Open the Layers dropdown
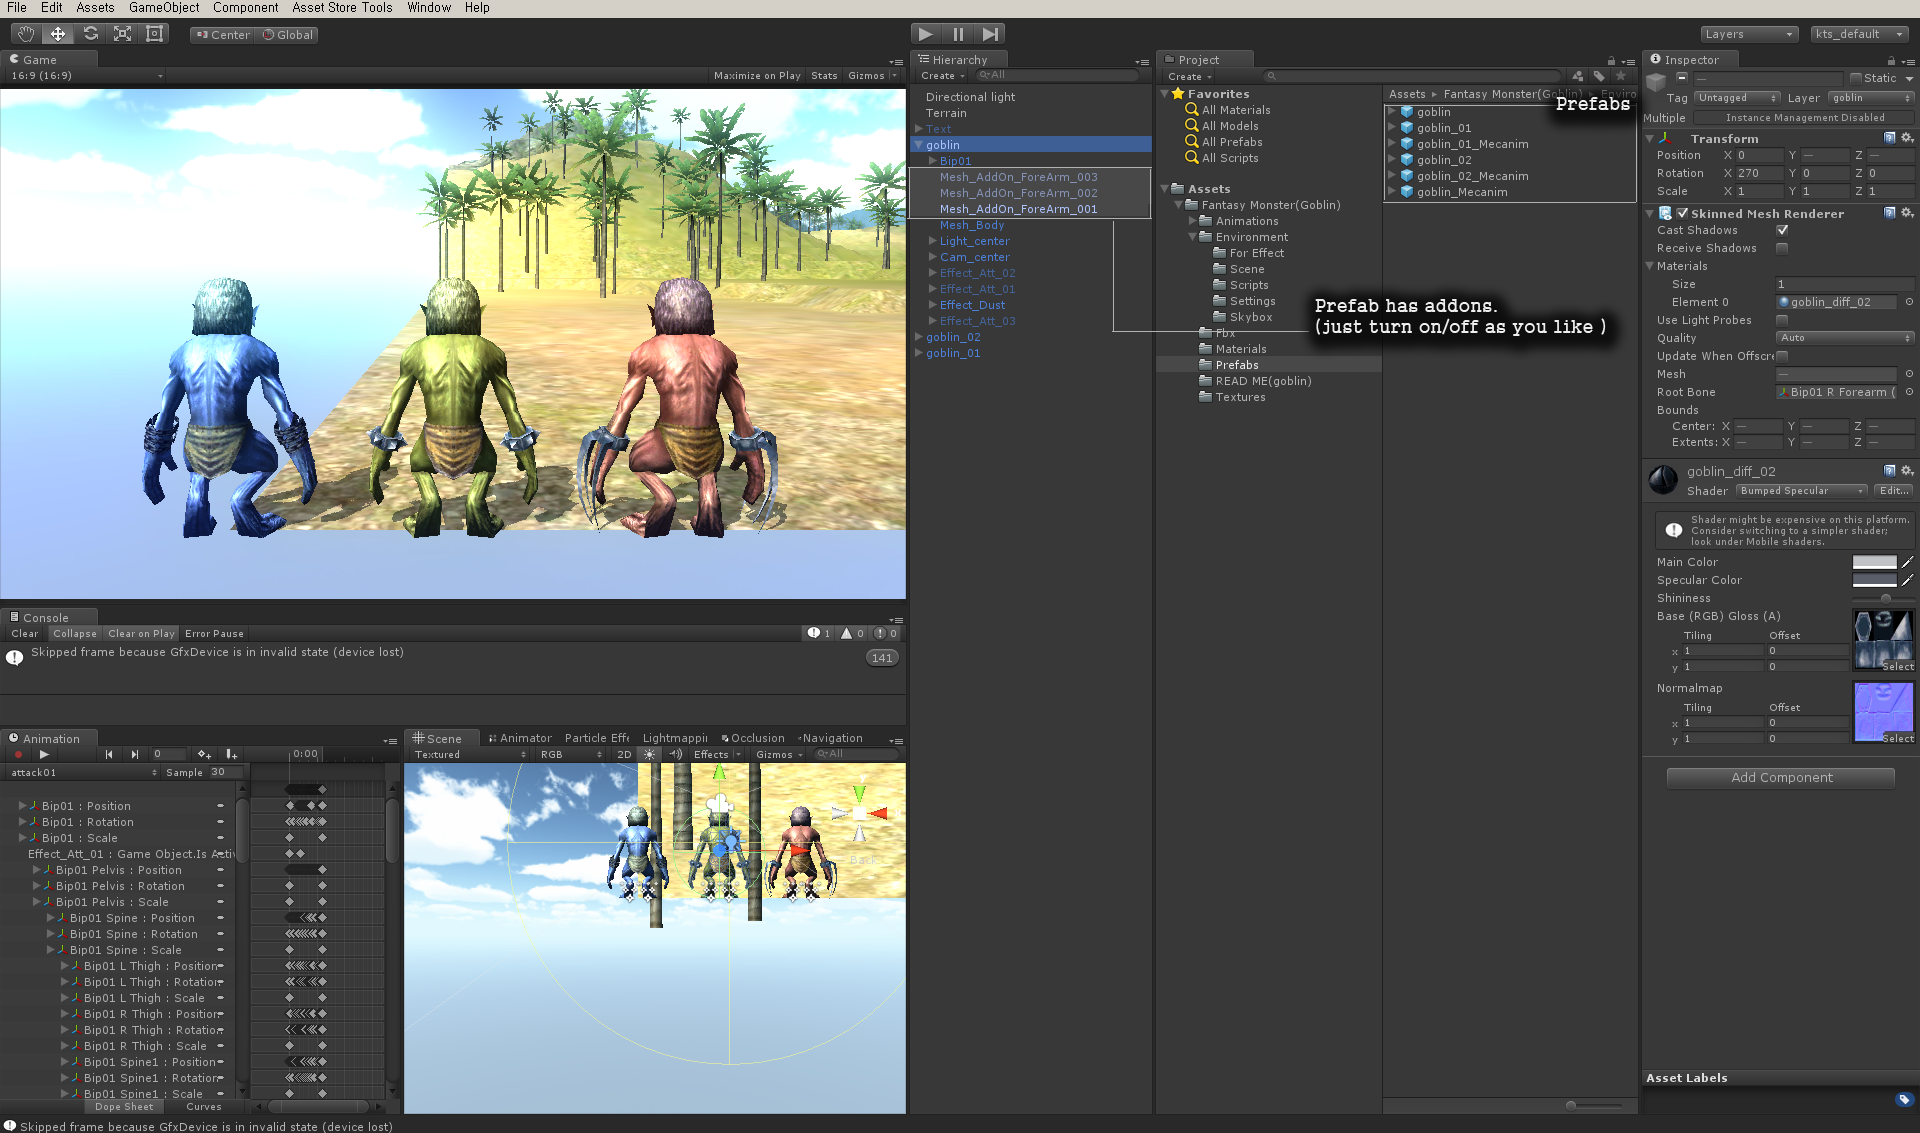This screenshot has width=1920, height=1133. coord(1750,34)
